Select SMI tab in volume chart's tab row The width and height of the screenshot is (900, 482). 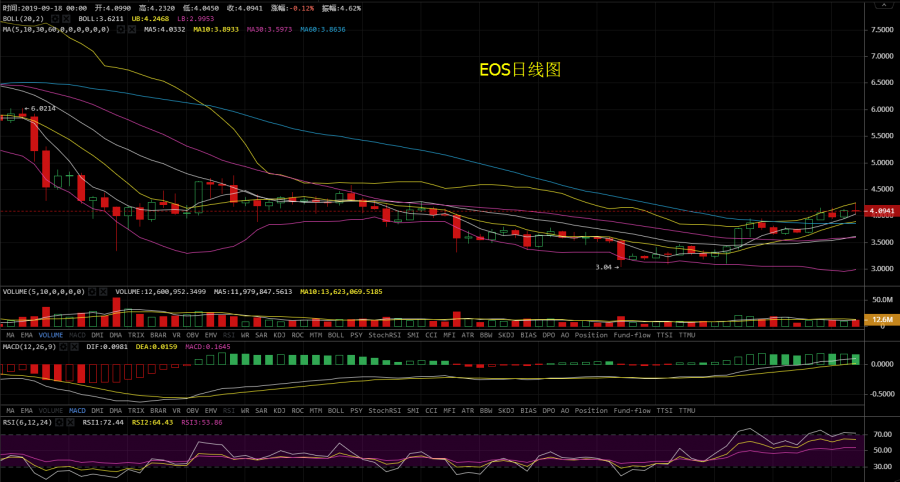413,334
